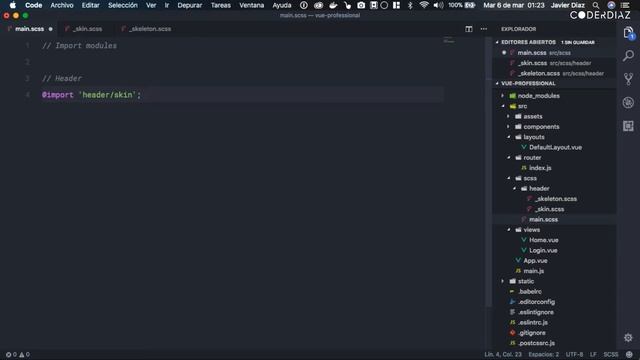Expand the static folder
The width and height of the screenshot is (640, 360).
click(526, 281)
